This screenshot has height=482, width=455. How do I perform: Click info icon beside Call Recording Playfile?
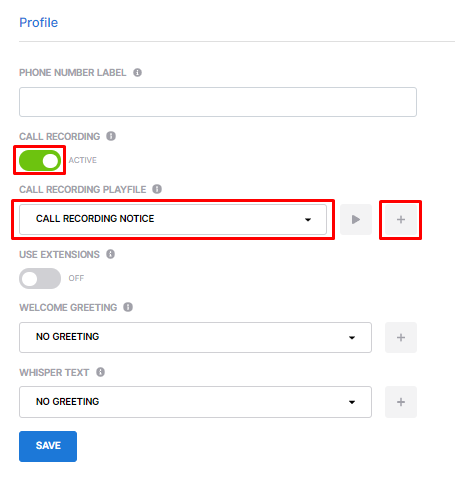click(x=157, y=189)
